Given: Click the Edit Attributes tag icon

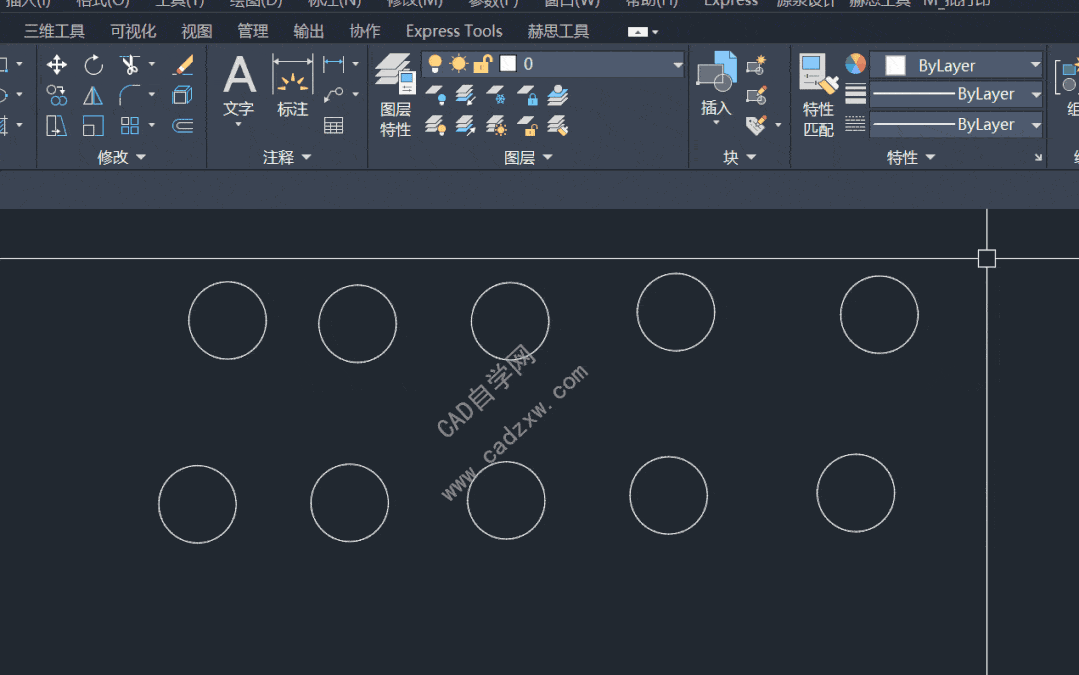Looking at the screenshot, I should tap(756, 125).
